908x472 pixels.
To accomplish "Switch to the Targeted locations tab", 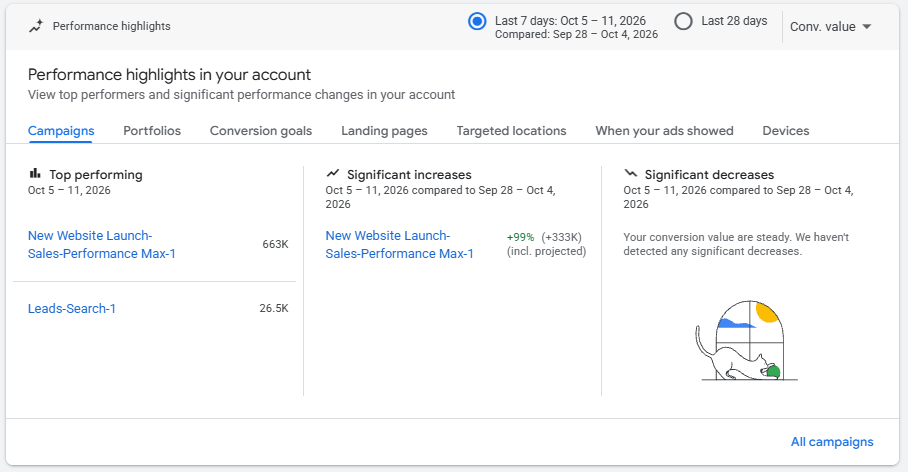I will [511, 131].
